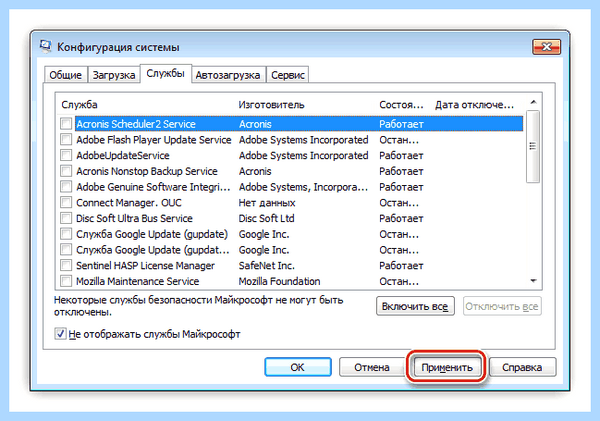Screen dimensions: 600x421
Task: Open the Загрузка tab
Action: point(114,75)
